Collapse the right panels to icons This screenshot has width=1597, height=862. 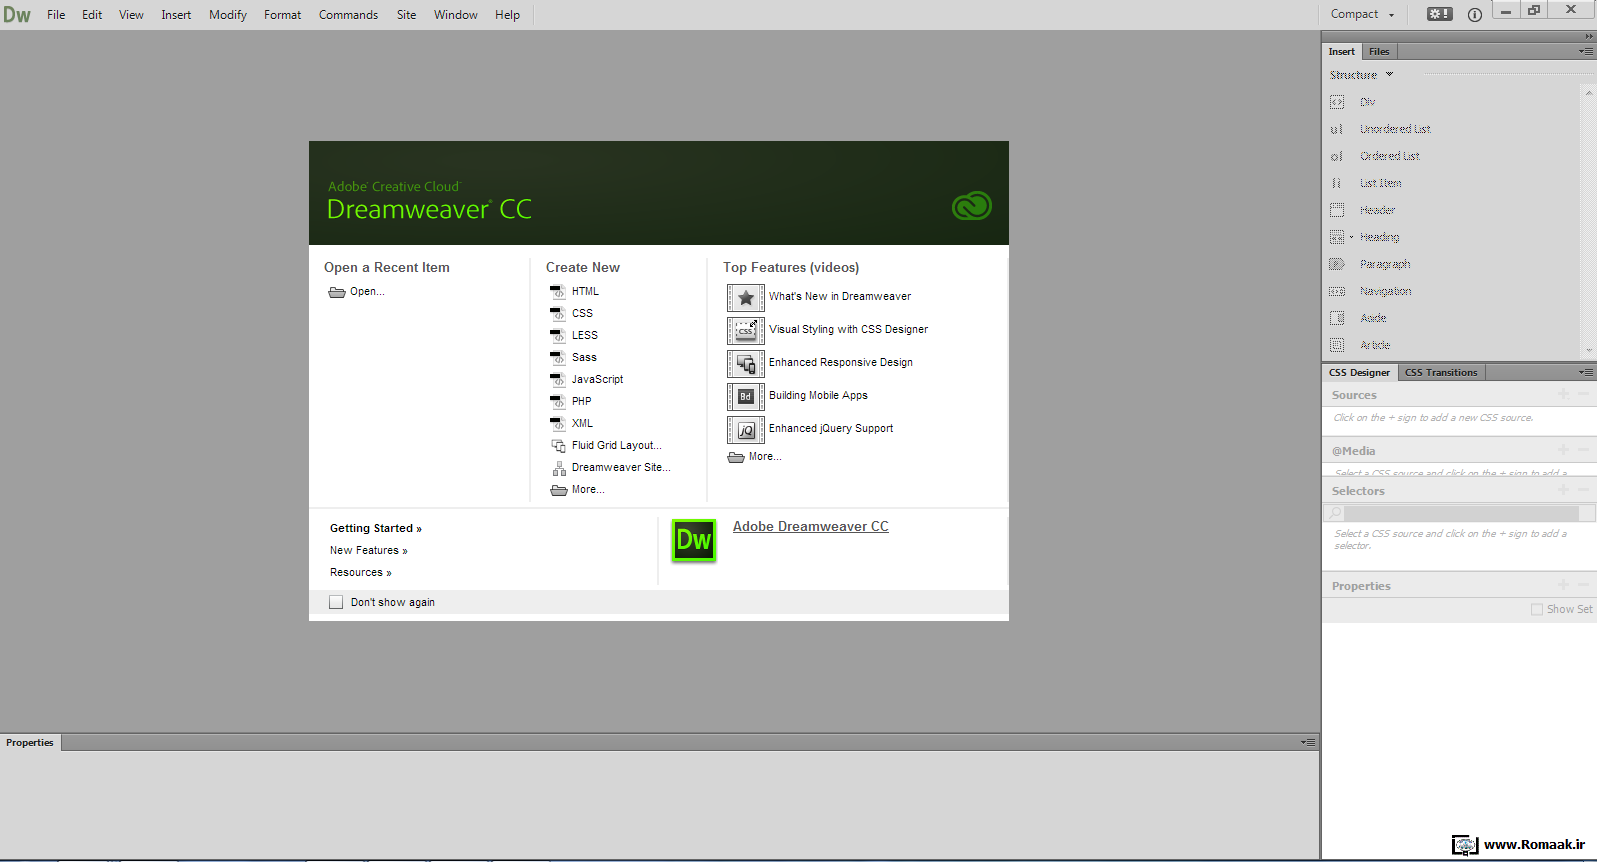tap(1589, 36)
